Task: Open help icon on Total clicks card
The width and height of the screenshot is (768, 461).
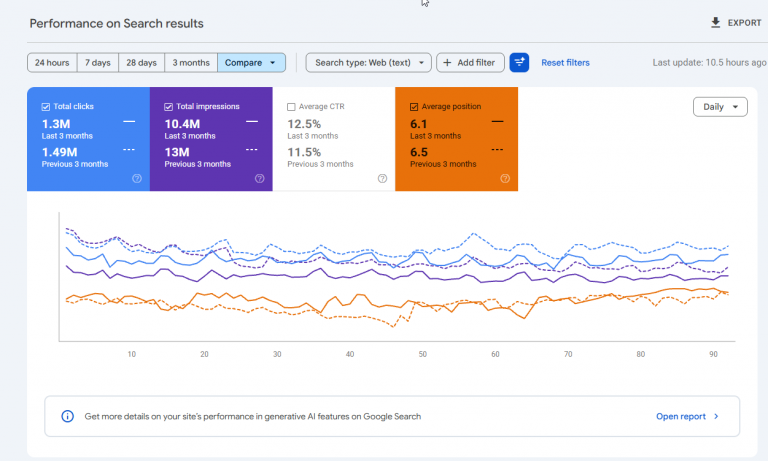Action: pos(137,178)
